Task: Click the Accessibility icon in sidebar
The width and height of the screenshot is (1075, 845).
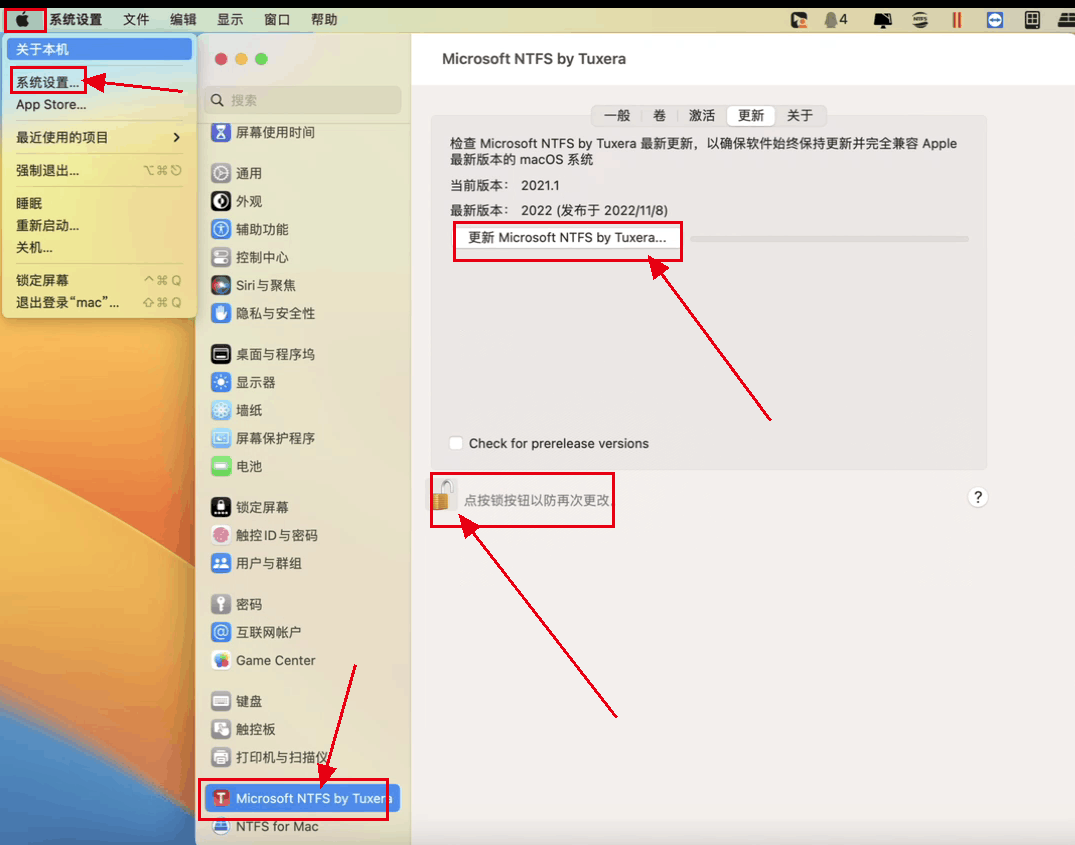Action: coord(221,230)
